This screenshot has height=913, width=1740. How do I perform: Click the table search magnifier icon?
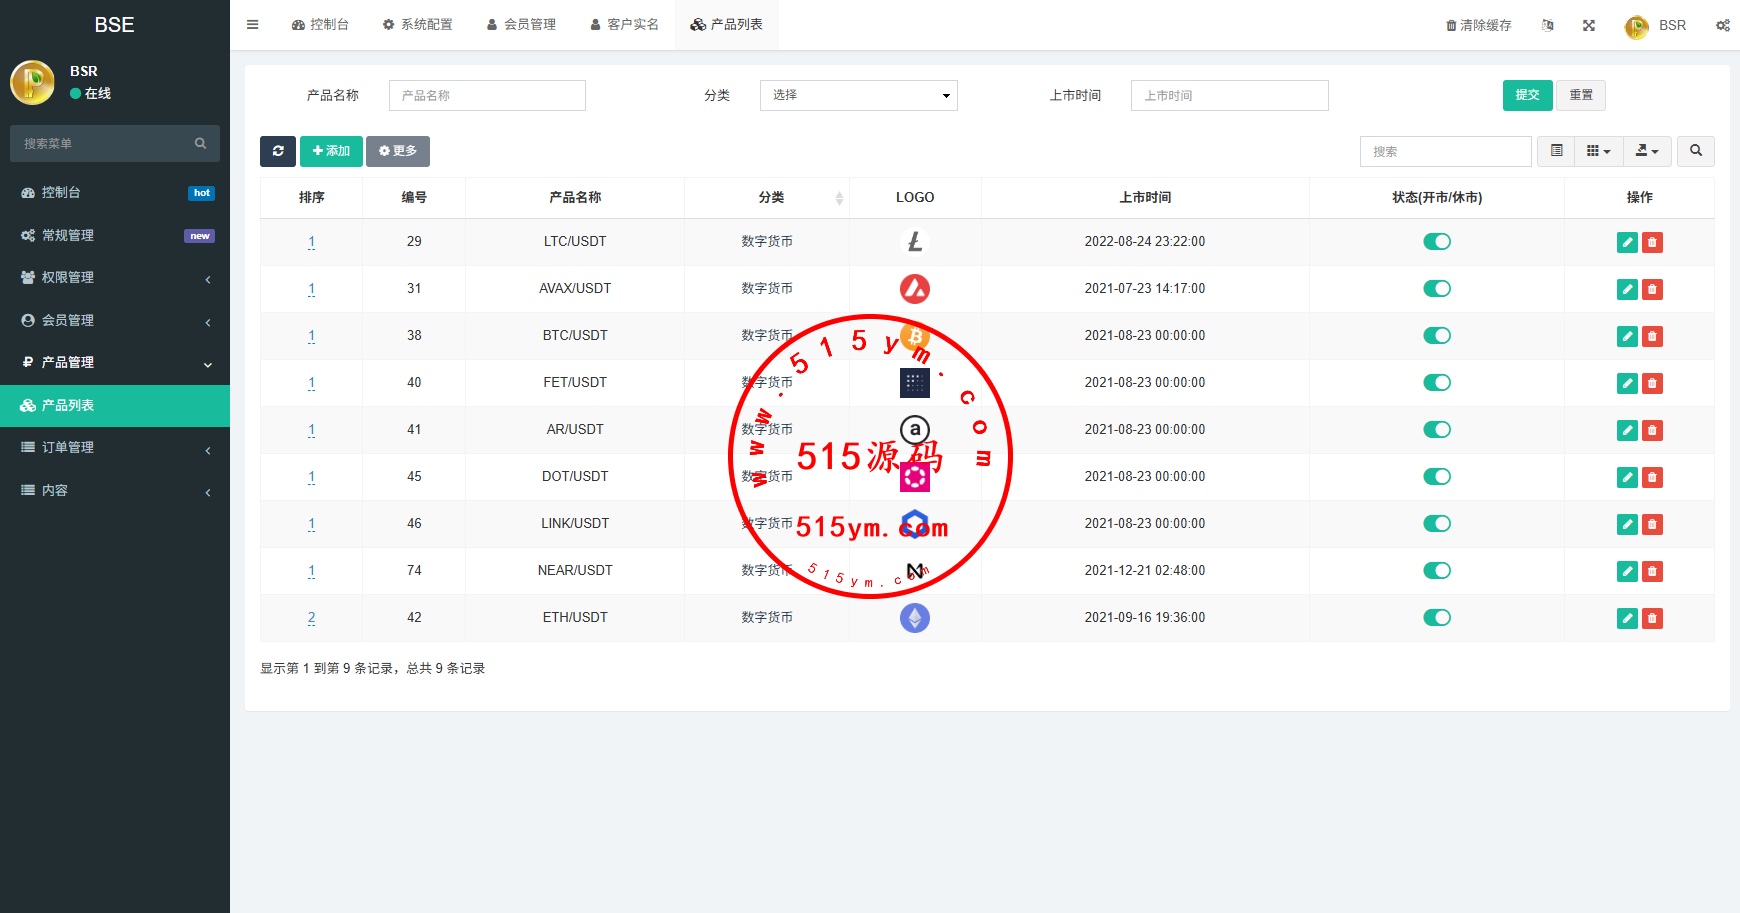pos(1695,151)
